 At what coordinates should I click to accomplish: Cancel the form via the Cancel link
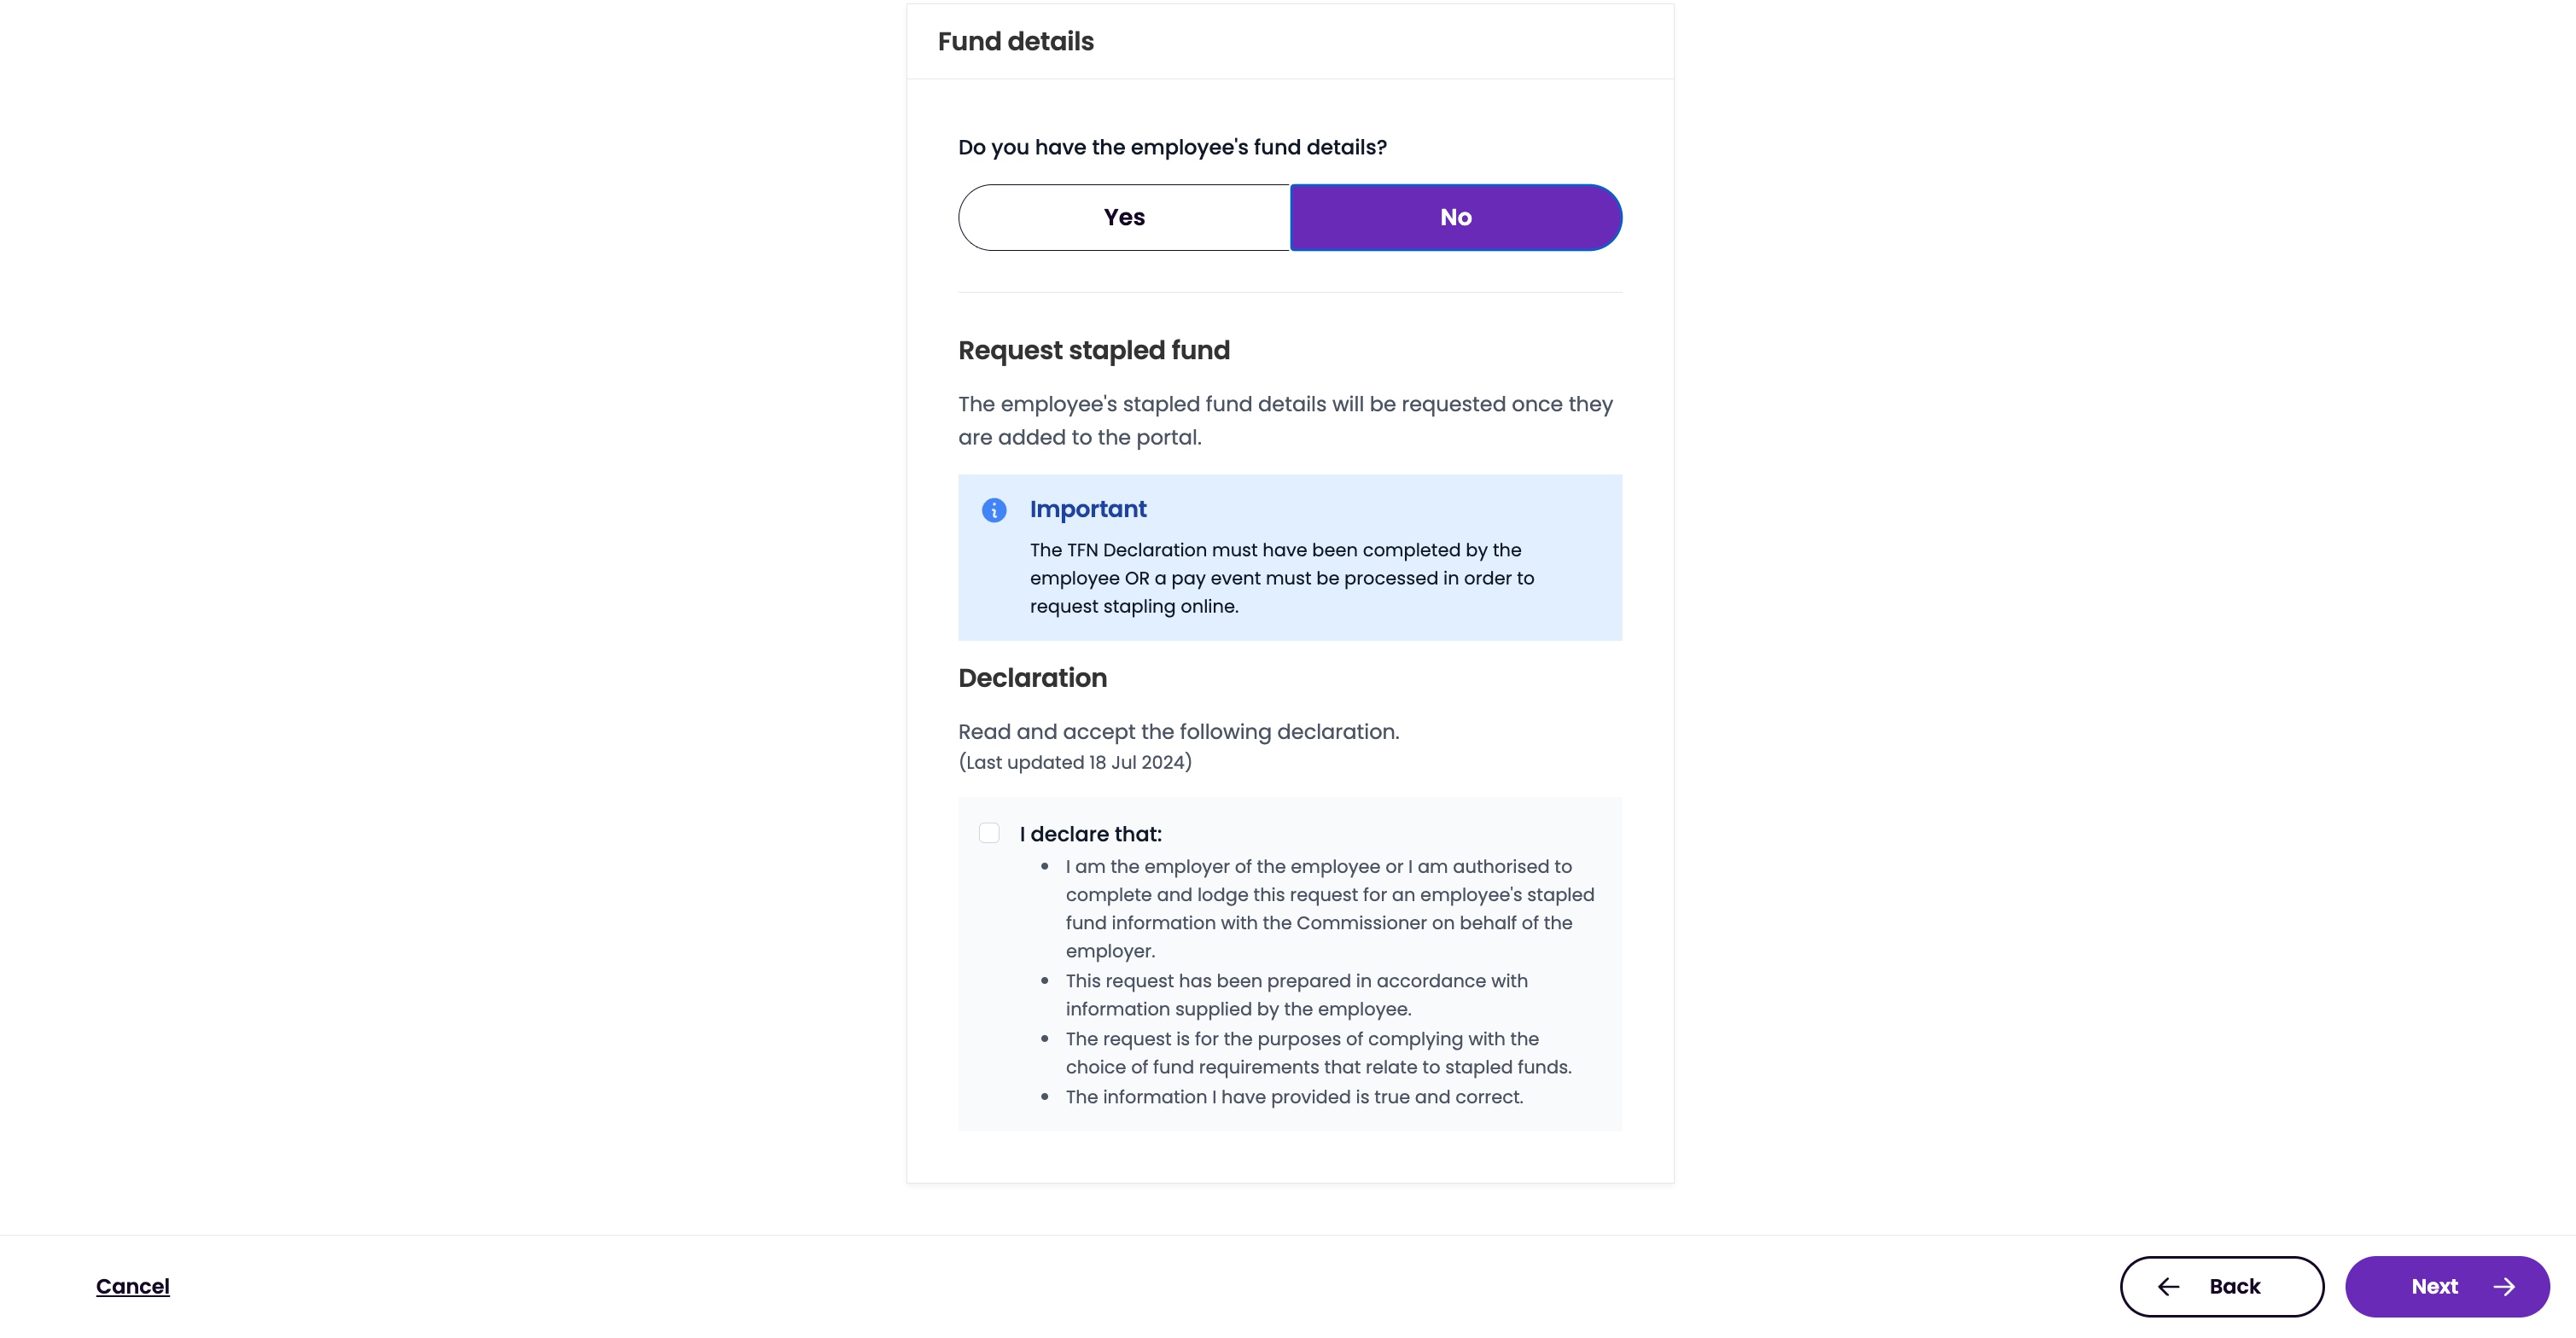pyautogui.click(x=133, y=1286)
